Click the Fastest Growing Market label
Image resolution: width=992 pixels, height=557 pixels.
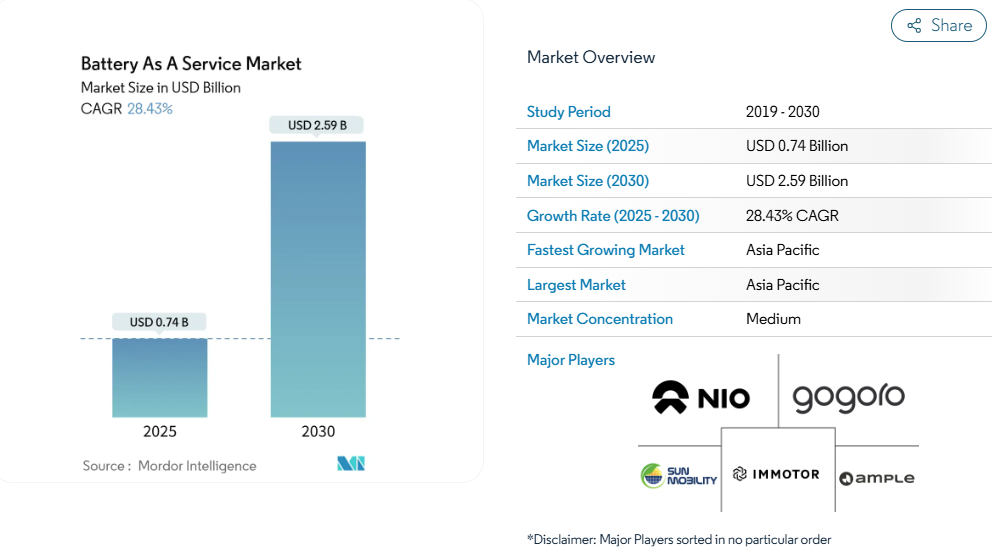(606, 250)
